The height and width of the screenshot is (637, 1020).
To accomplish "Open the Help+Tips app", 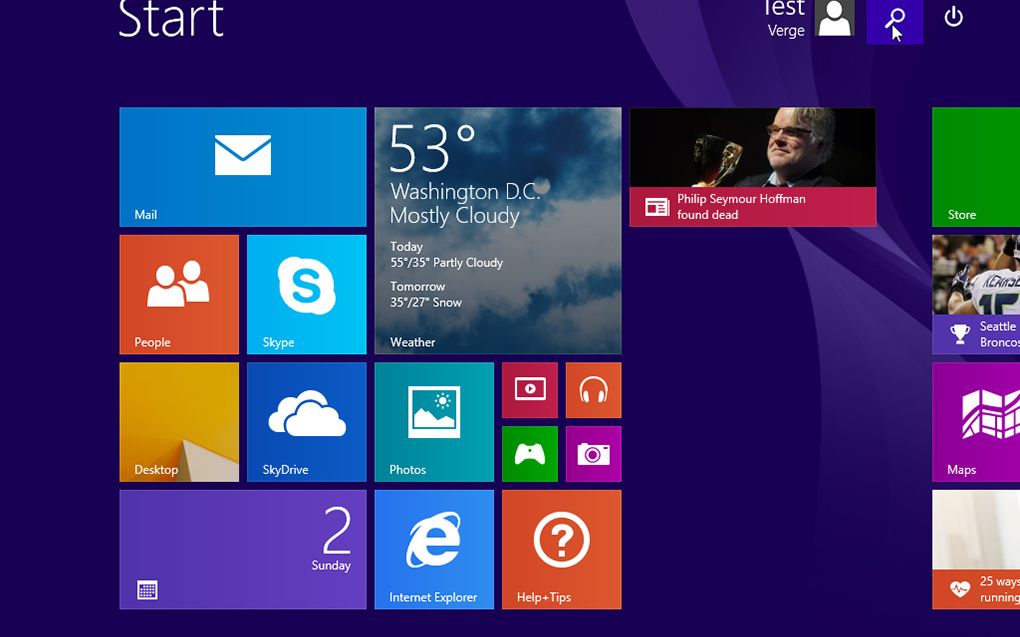I will (x=561, y=548).
